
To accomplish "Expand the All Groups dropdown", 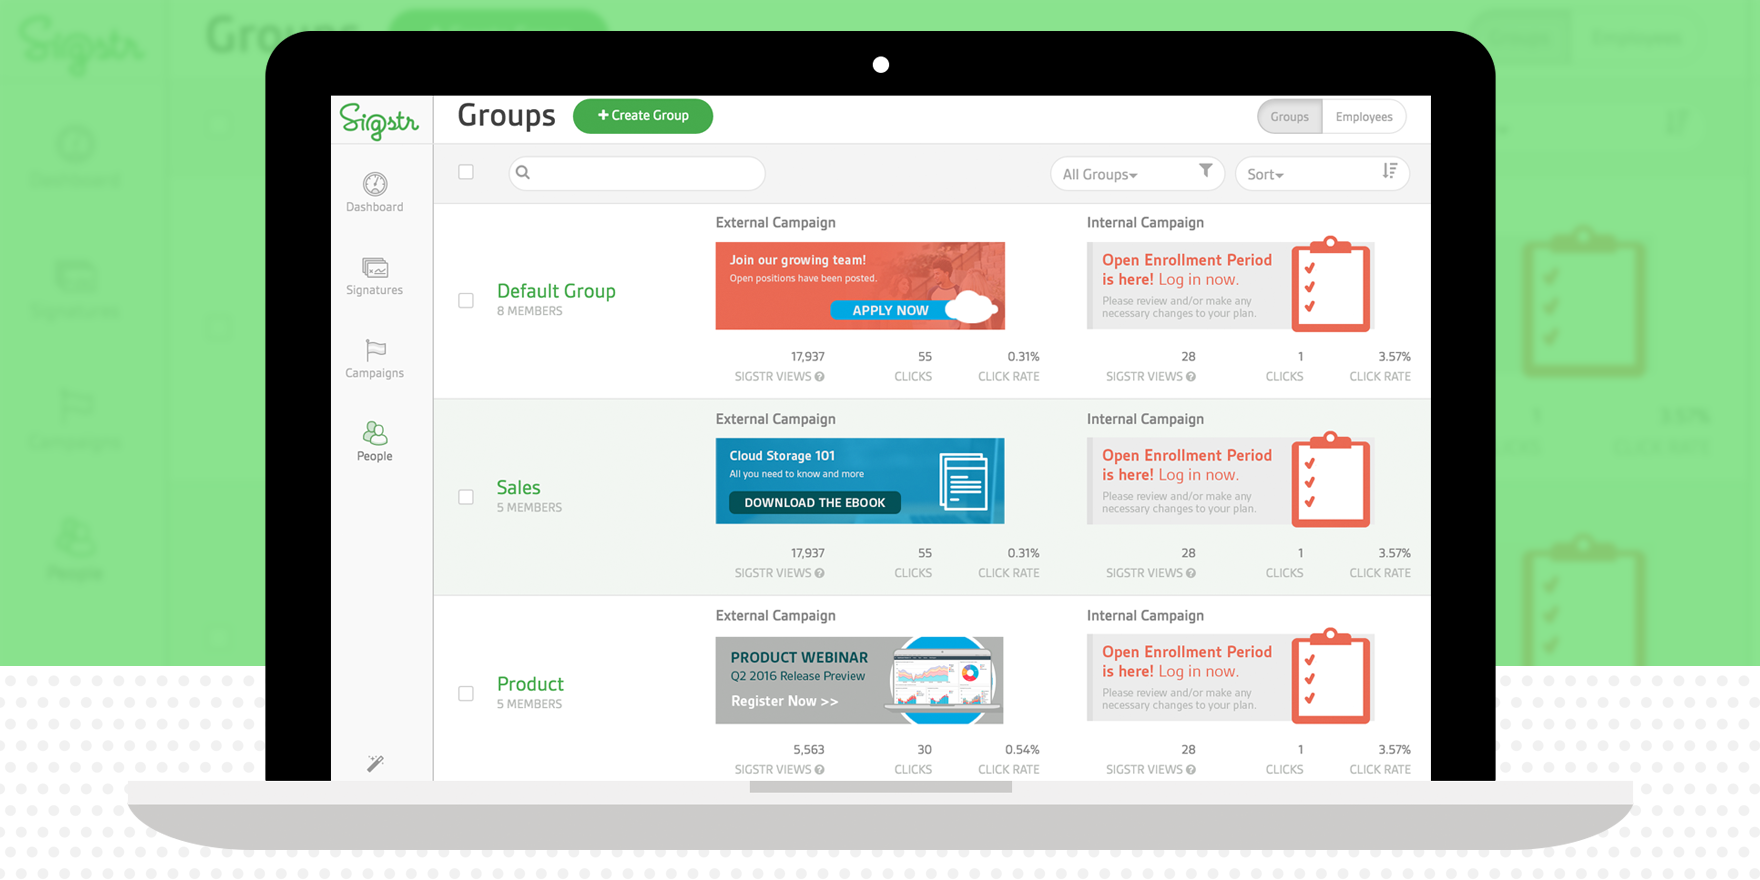I will pos(1137,174).
